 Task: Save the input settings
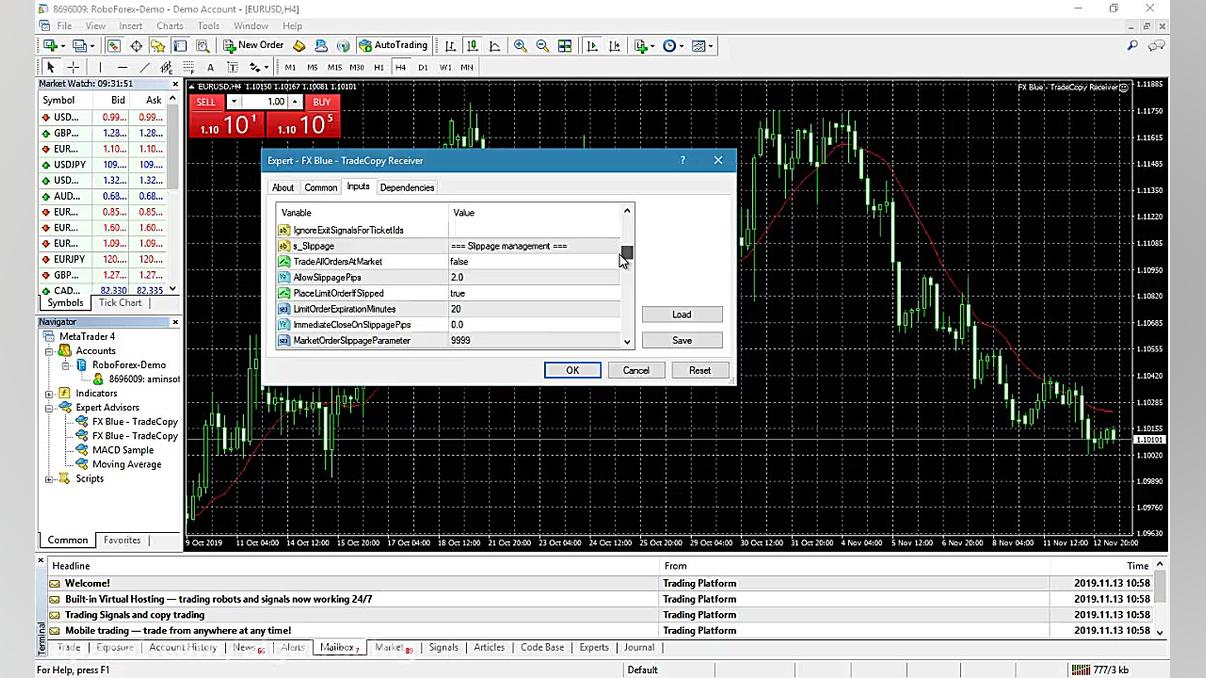682,340
